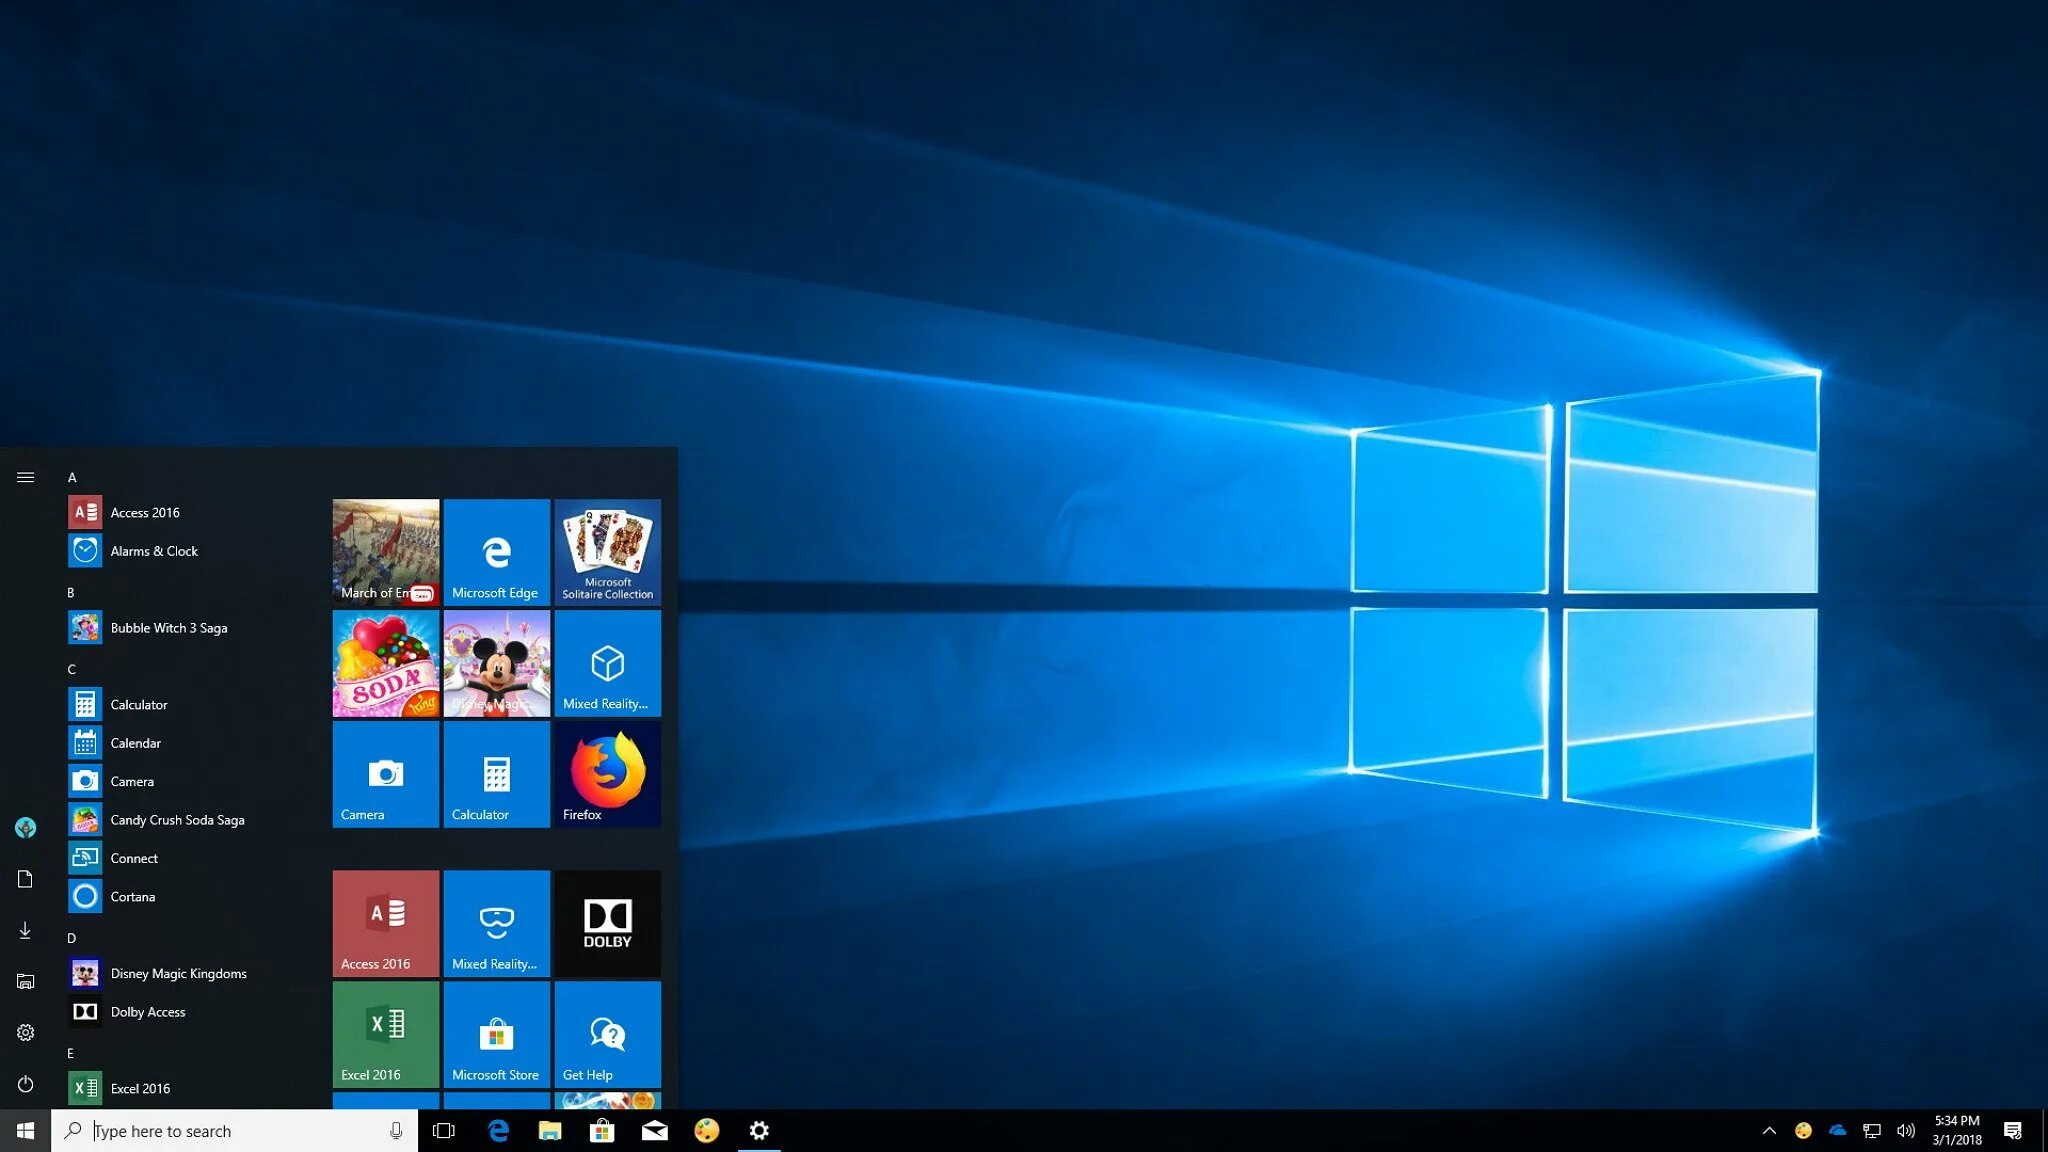Open Microsoft Store tile

tap(495, 1034)
